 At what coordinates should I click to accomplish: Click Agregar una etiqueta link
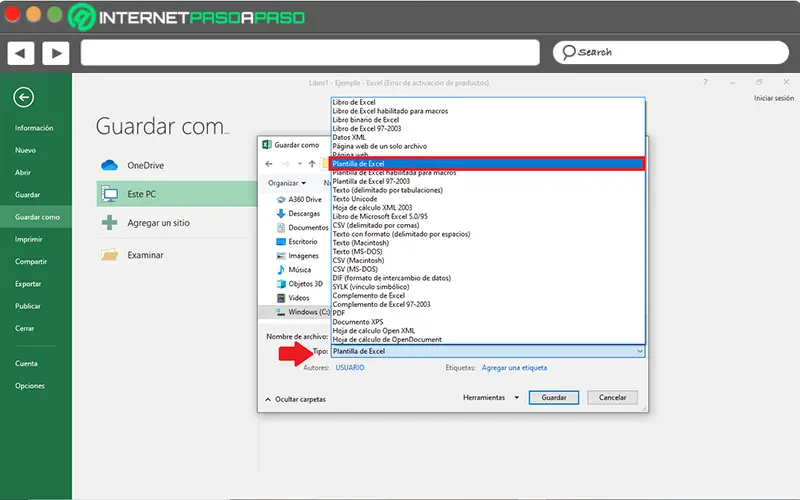coord(514,367)
